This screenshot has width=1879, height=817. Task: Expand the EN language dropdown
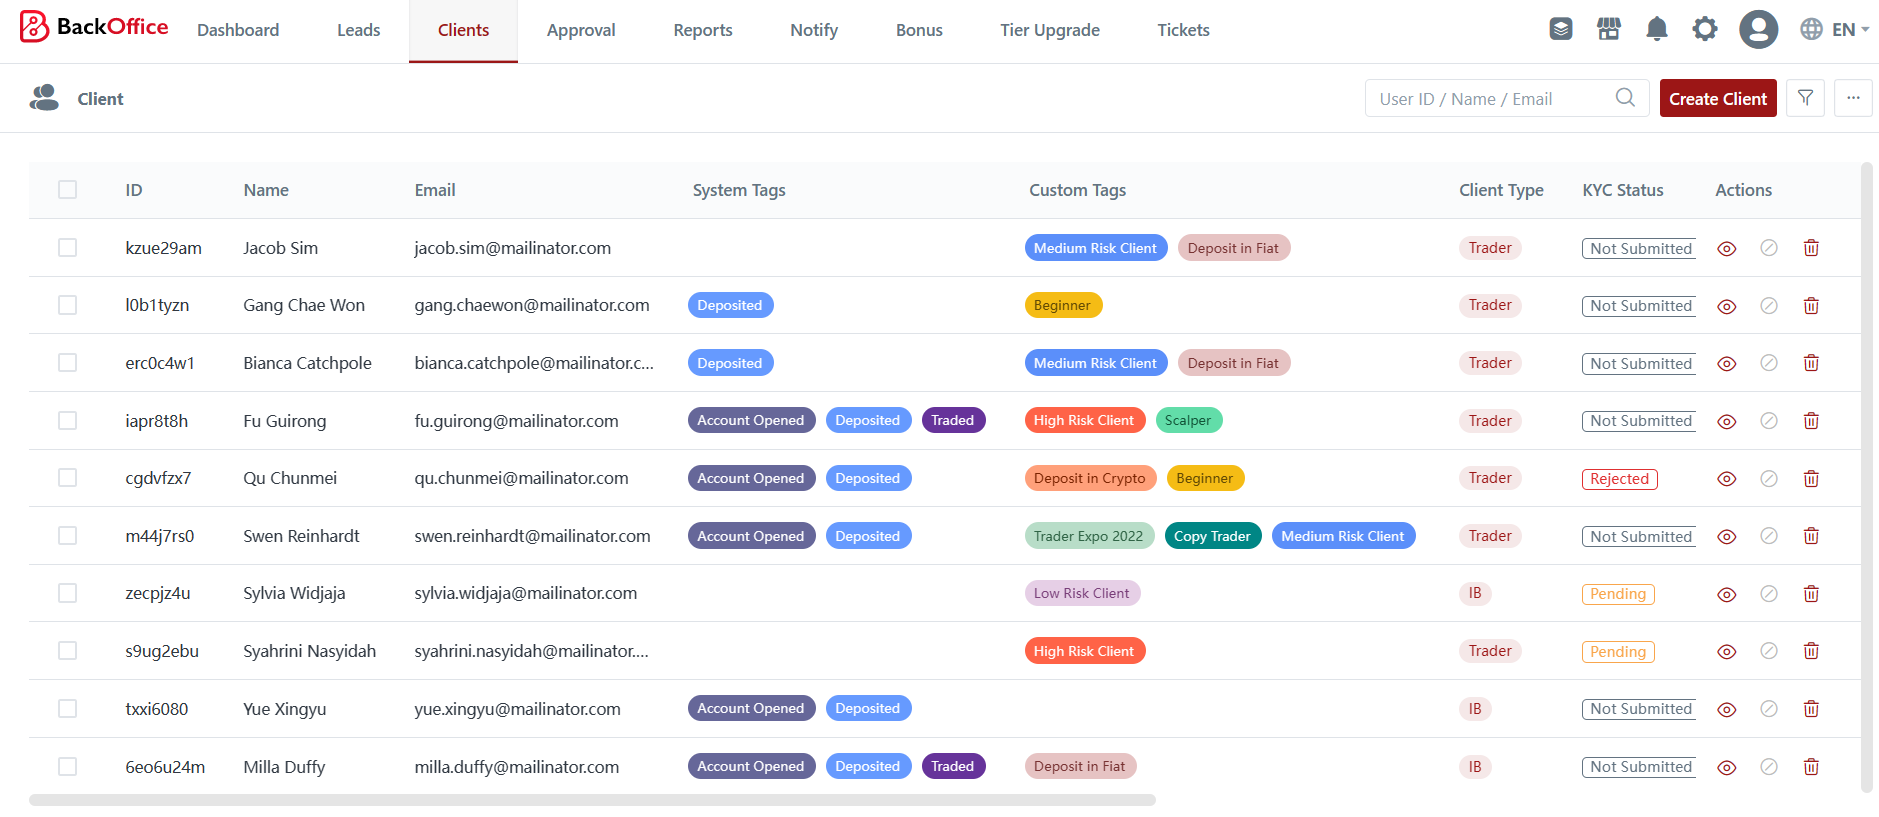pyautogui.click(x=1835, y=29)
